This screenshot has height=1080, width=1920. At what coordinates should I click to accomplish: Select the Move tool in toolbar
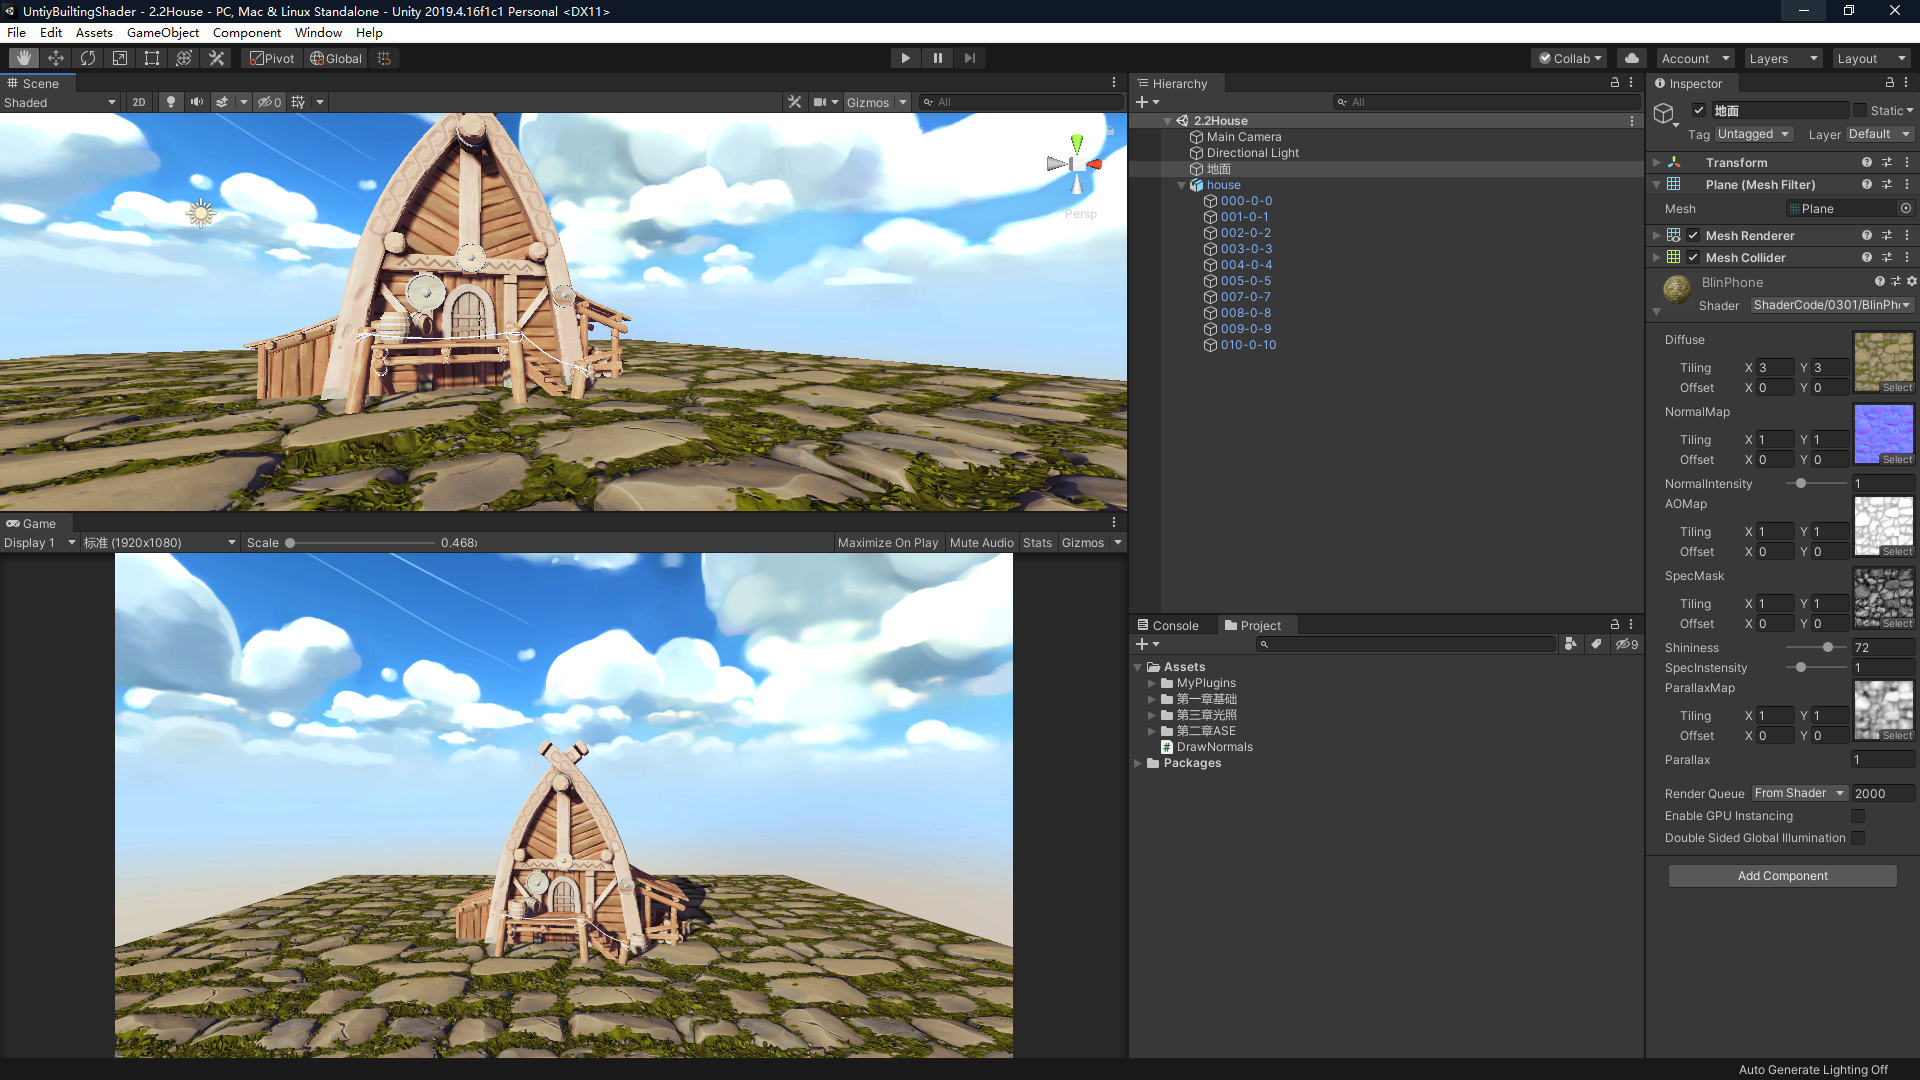[x=56, y=58]
